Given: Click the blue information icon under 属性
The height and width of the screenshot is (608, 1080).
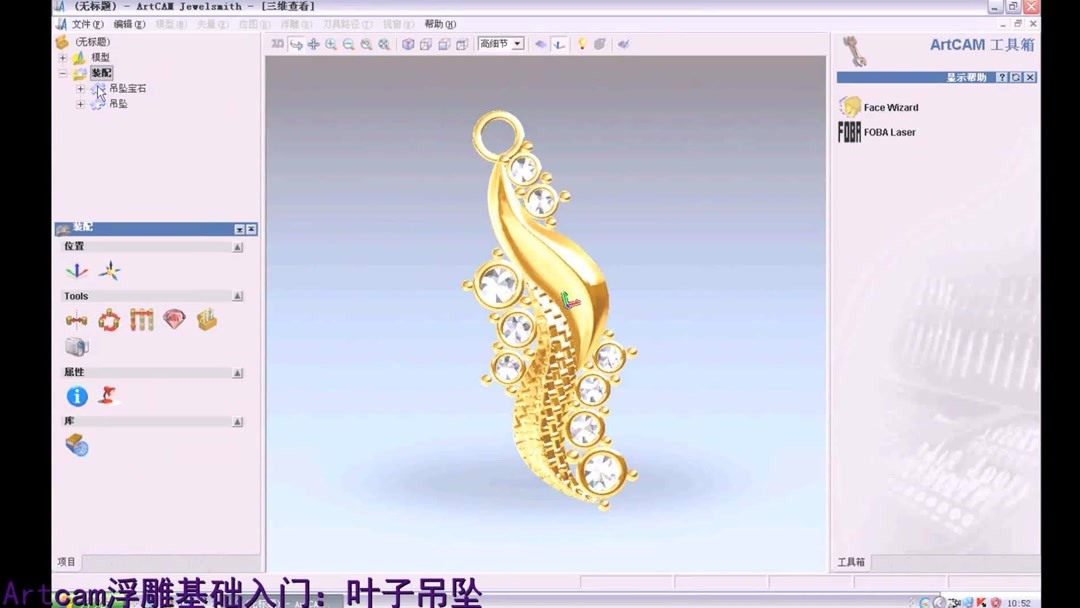Looking at the screenshot, I should (77, 395).
